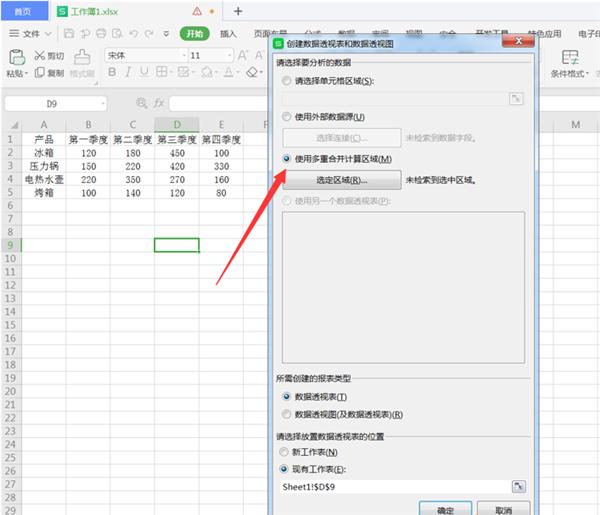Select row 9 header
The width and height of the screenshot is (600, 515).
tap(11, 245)
